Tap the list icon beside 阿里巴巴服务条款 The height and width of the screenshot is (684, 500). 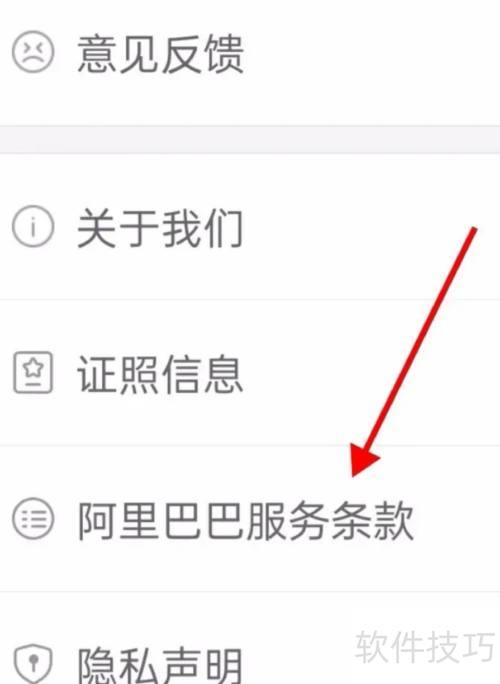33,518
